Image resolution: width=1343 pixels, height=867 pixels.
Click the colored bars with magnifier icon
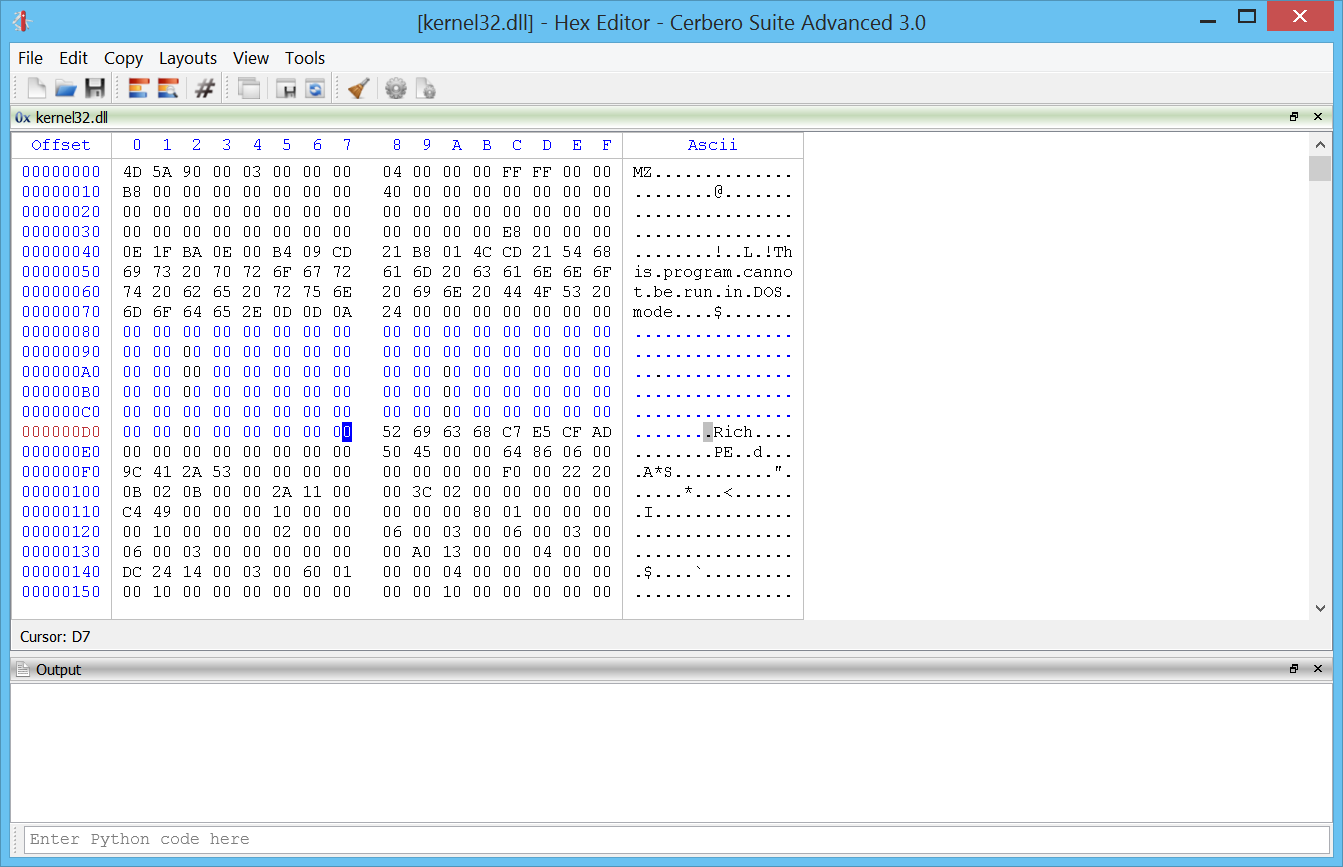point(168,89)
